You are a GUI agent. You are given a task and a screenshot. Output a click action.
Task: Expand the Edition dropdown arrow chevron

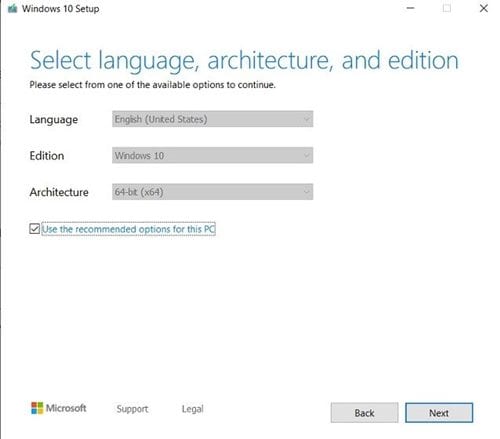tap(306, 155)
